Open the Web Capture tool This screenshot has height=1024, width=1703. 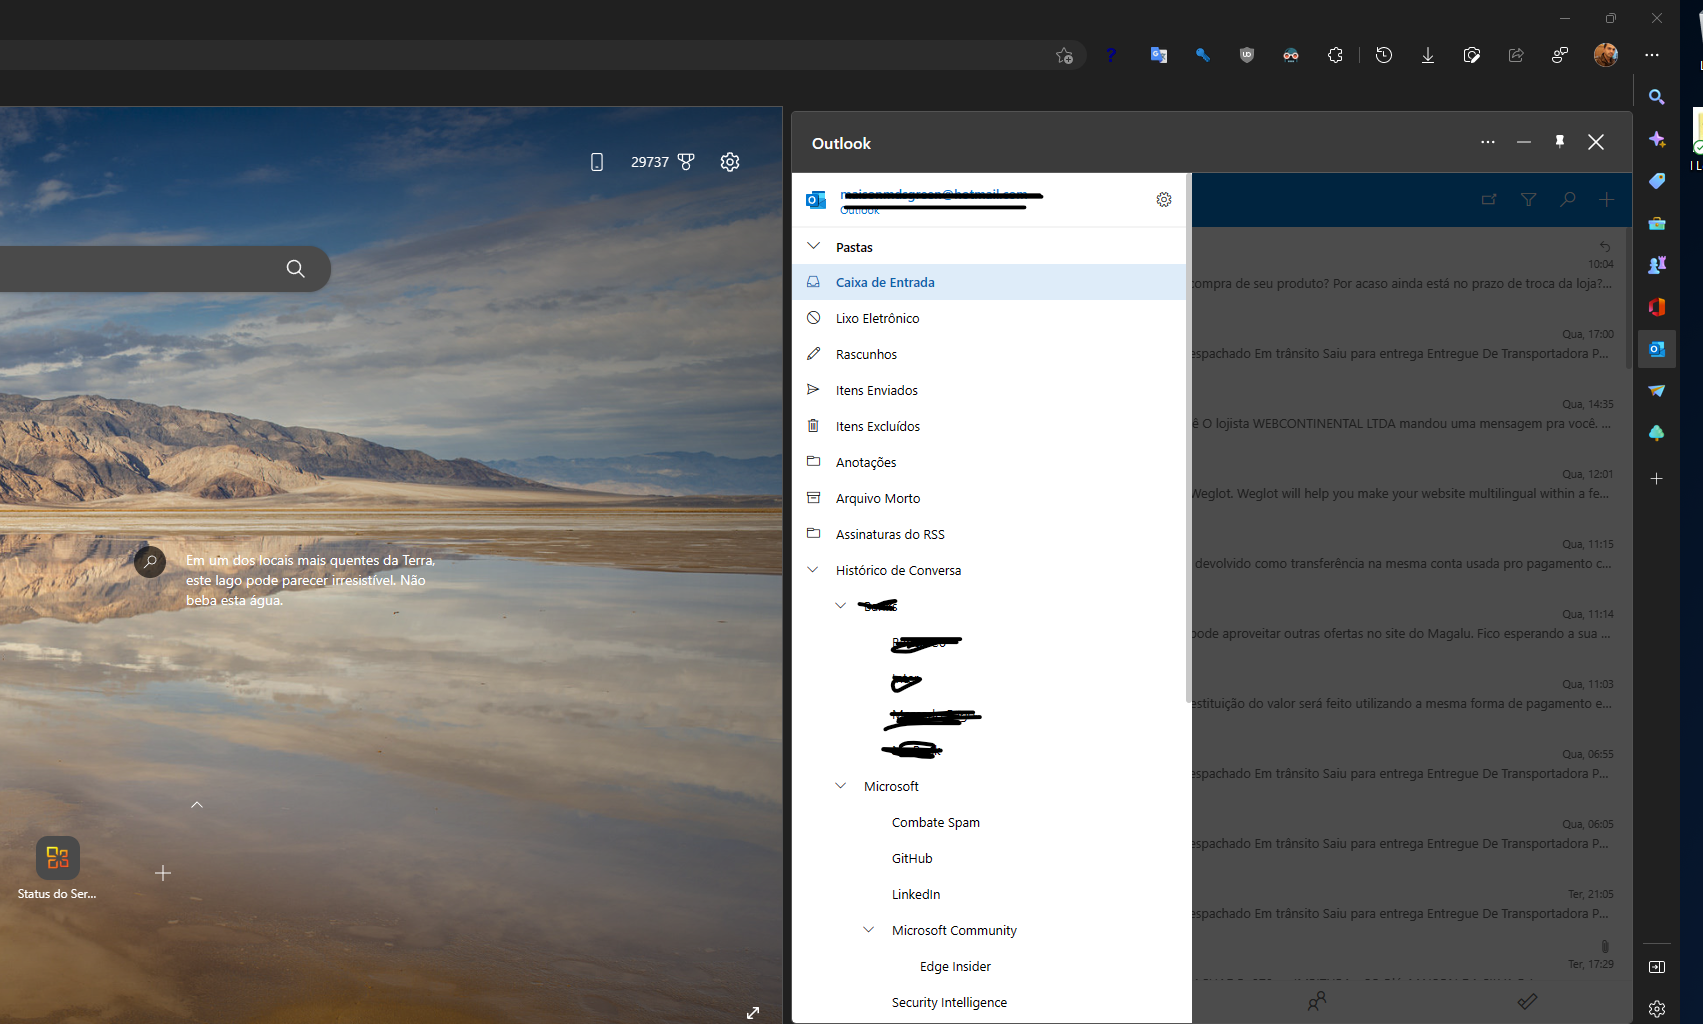click(x=1471, y=55)
